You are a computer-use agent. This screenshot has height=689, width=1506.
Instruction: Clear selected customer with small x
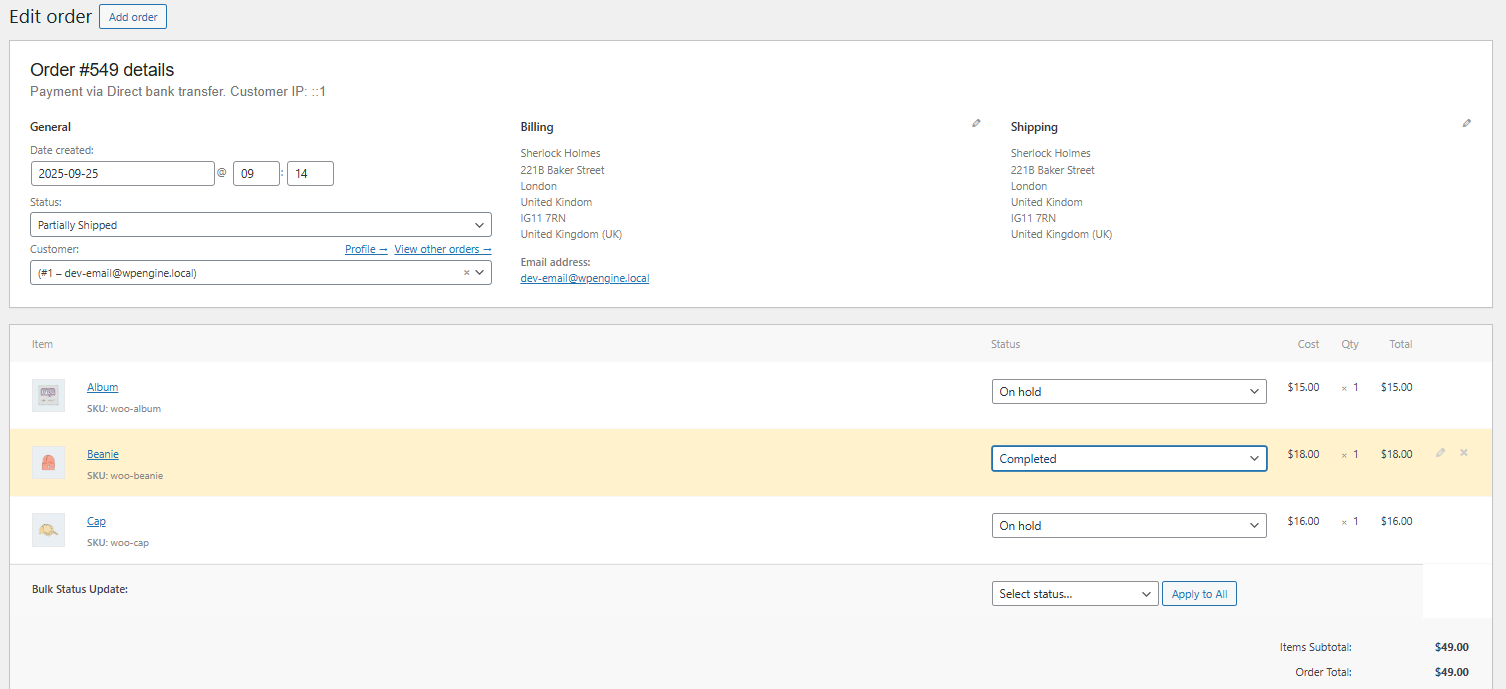click(x=466, y=273)
